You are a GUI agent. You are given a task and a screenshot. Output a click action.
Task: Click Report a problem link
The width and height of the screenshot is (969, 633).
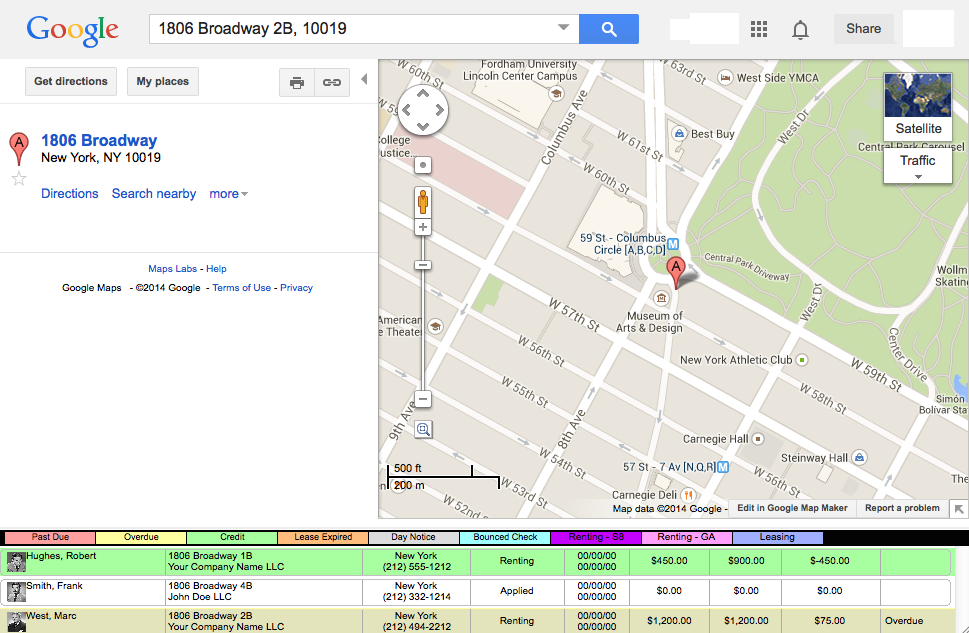pyautogui.click(x=902, y=508)
